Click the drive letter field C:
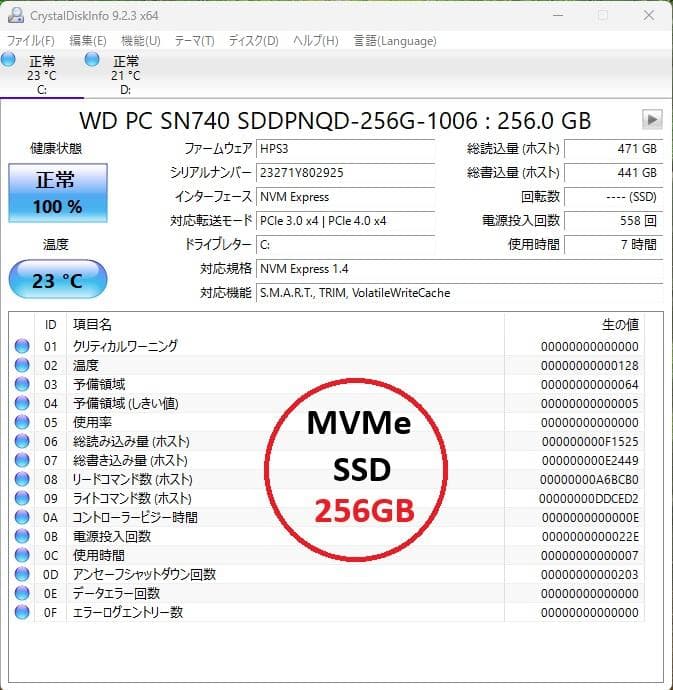The width and height of the screenshot is (673, 690). click(x=346, y=245)
